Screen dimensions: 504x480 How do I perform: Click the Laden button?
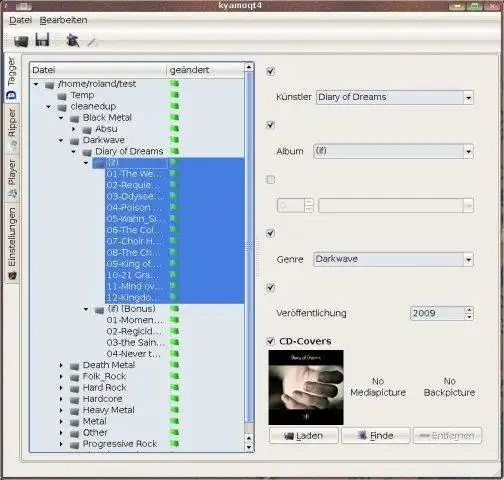[304, 436]
